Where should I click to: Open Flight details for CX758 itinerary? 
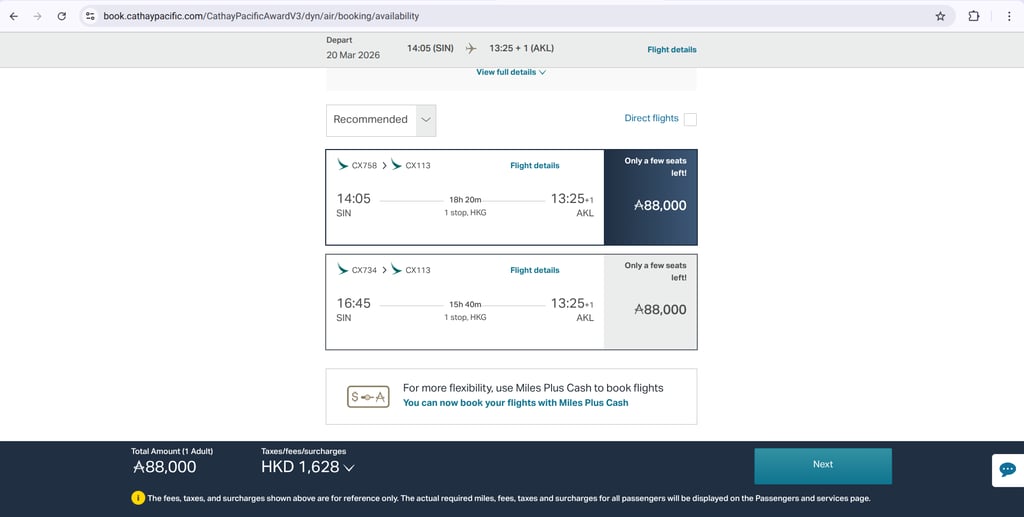535,166
